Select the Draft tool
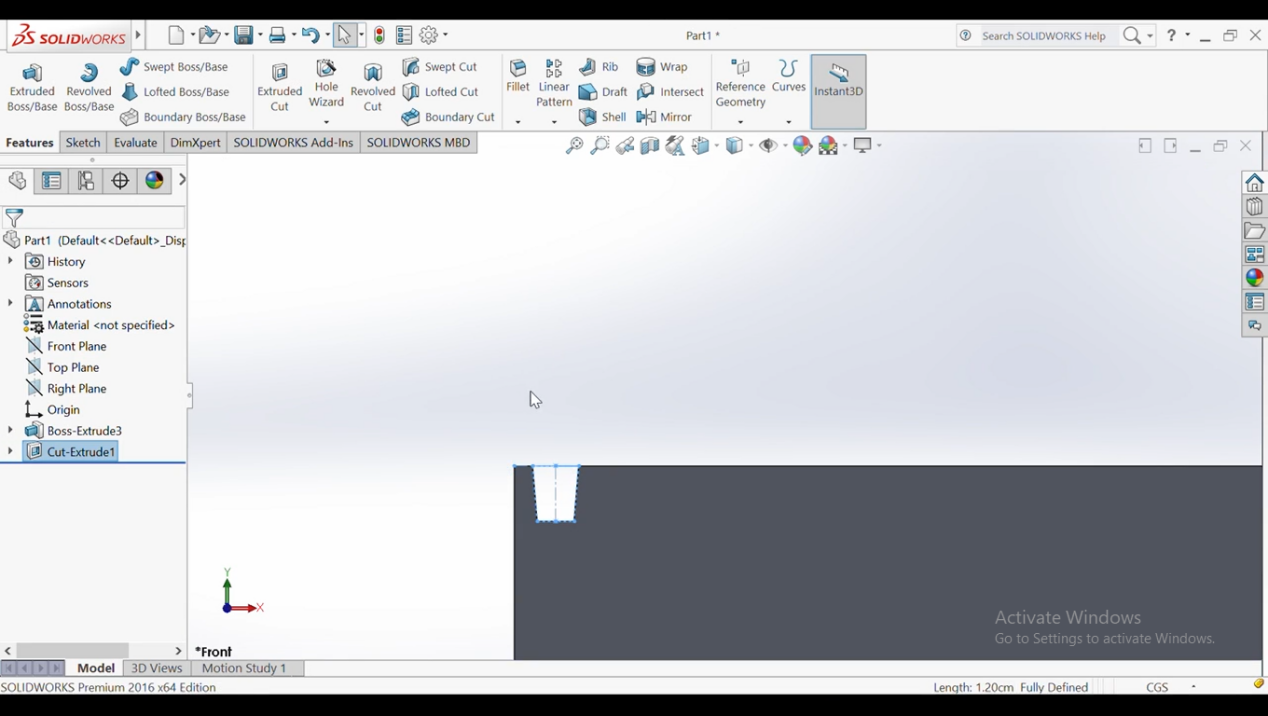The height and width of the screenshot is (716, 1268). click(x=603, y=92)
